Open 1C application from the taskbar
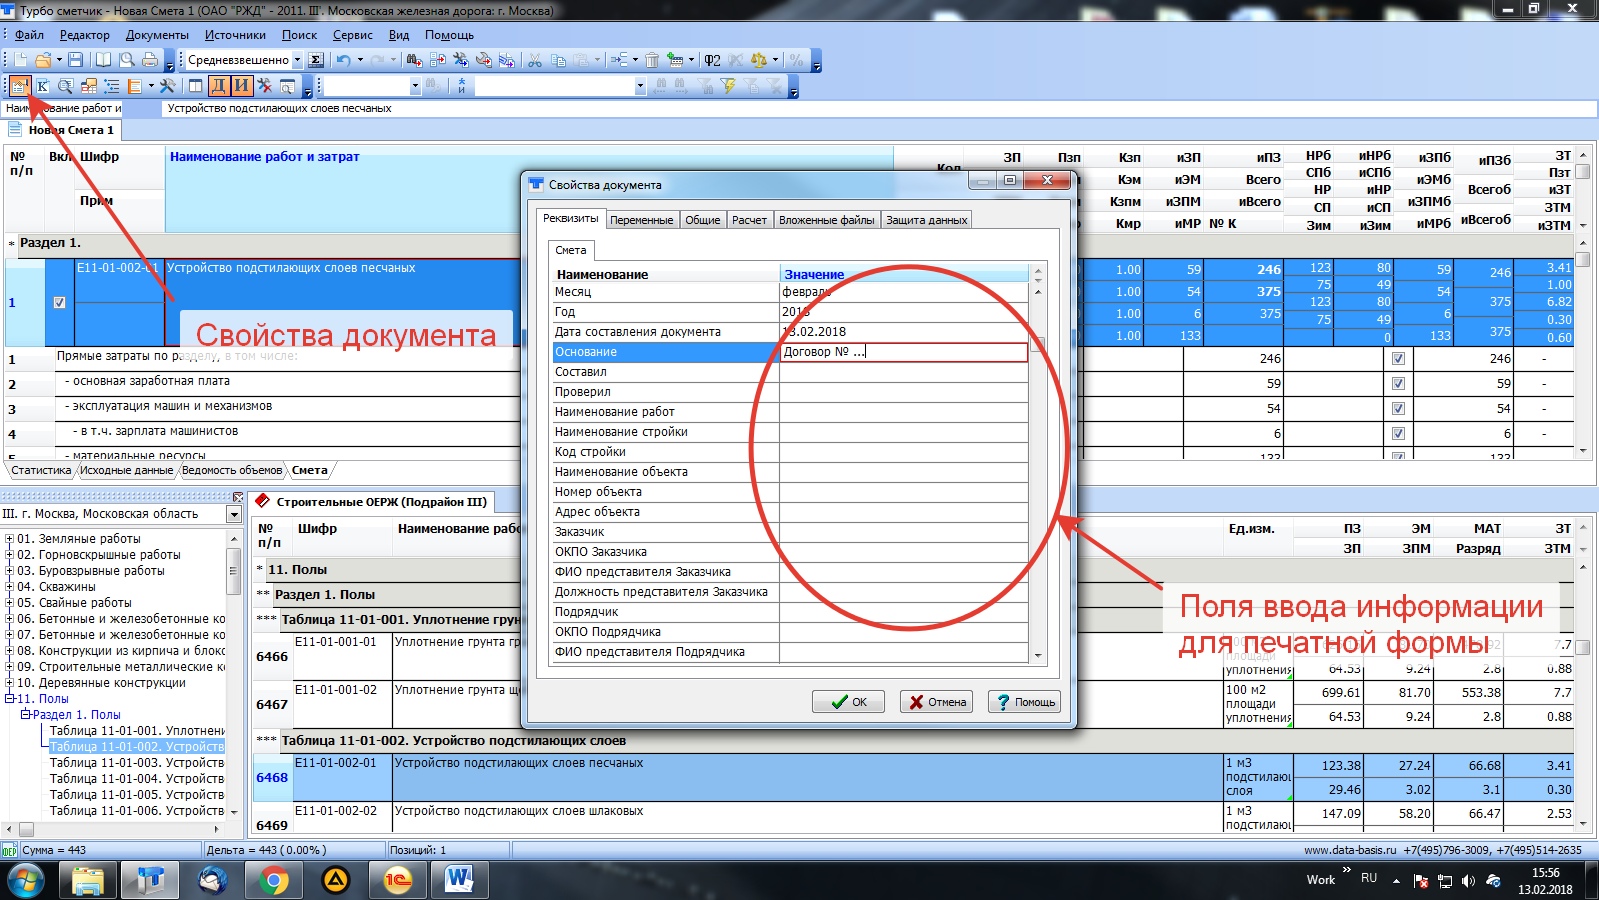 tap(397, 880)
